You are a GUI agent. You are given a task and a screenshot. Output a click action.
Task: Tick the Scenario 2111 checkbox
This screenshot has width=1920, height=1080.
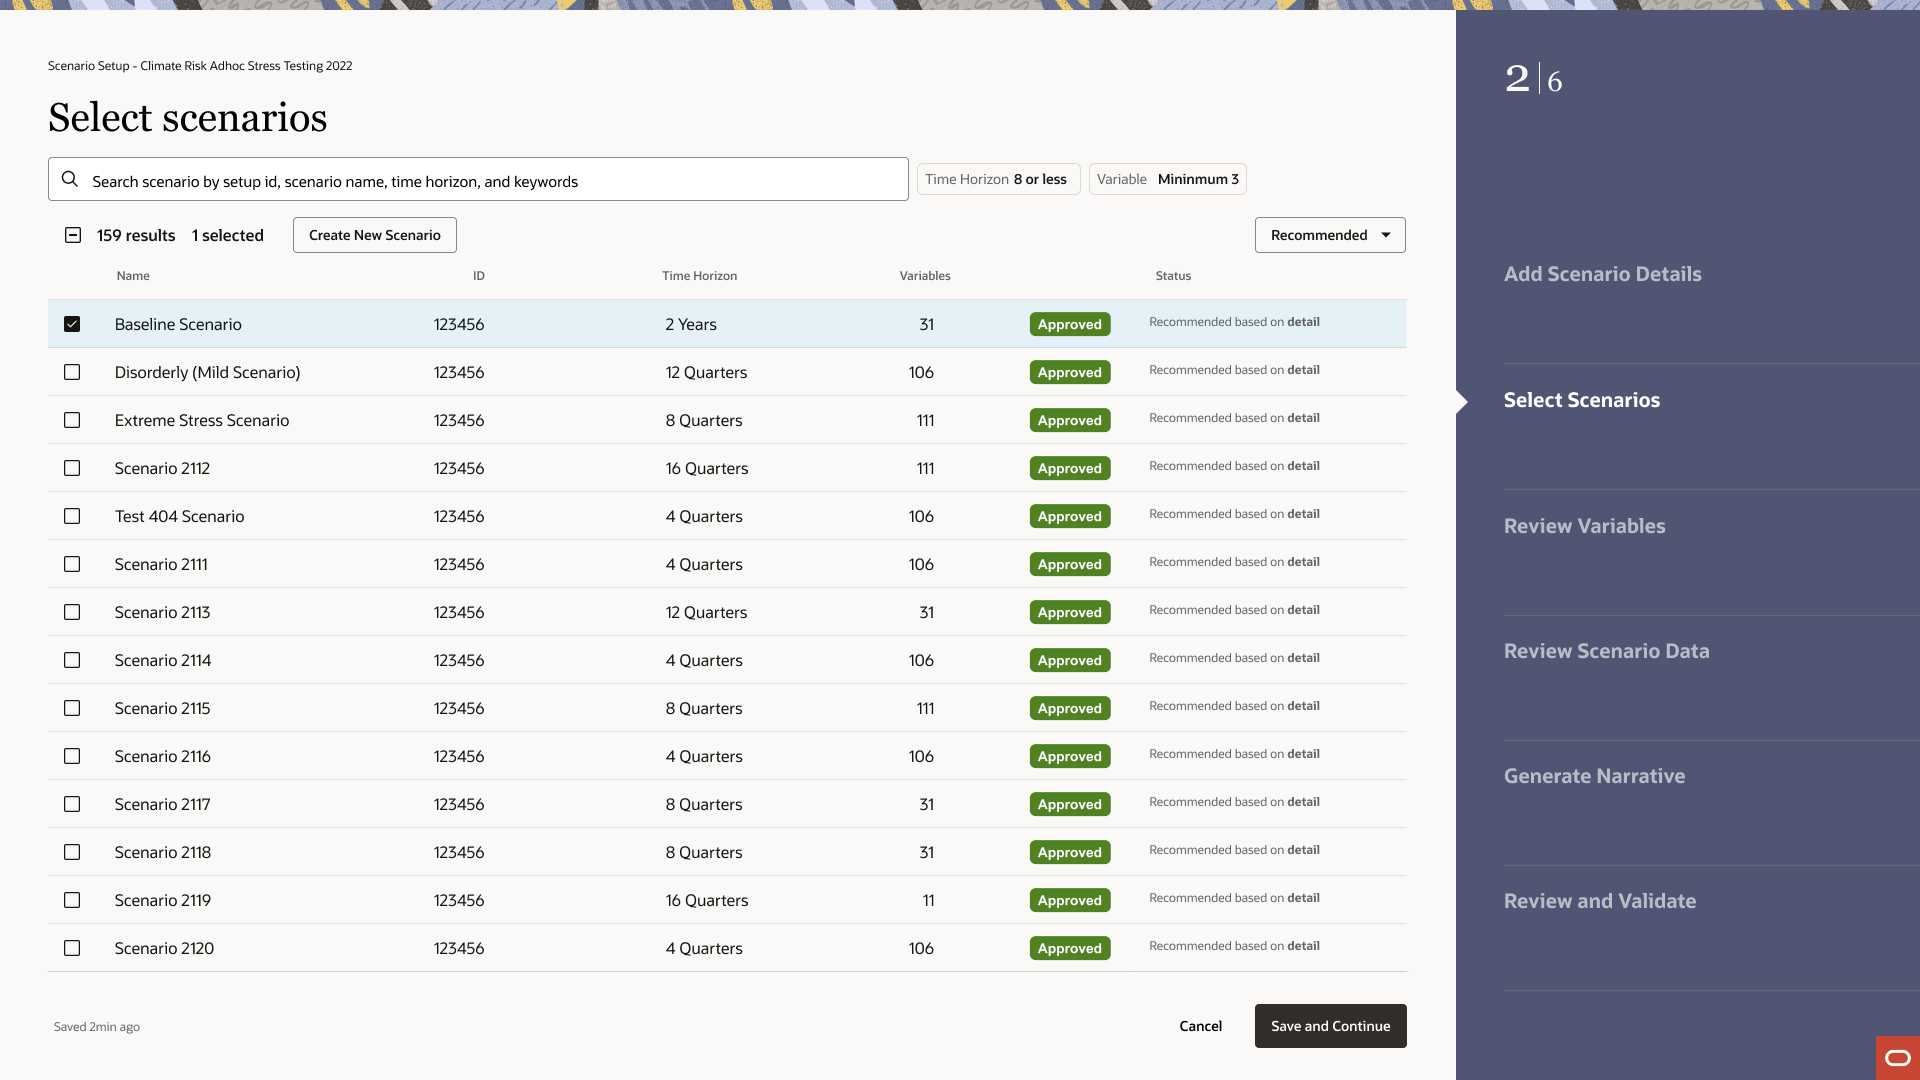[72, 564]
